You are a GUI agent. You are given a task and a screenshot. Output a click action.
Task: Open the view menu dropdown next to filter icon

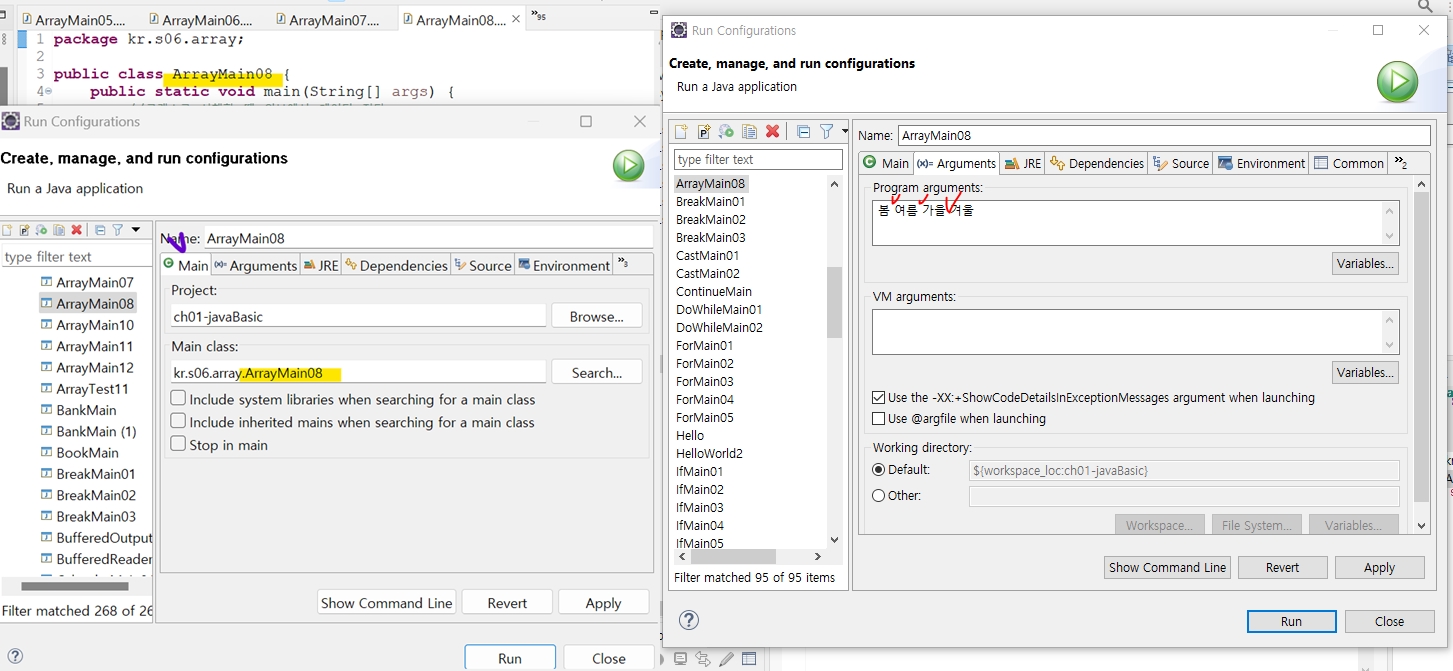pos(843,131)
